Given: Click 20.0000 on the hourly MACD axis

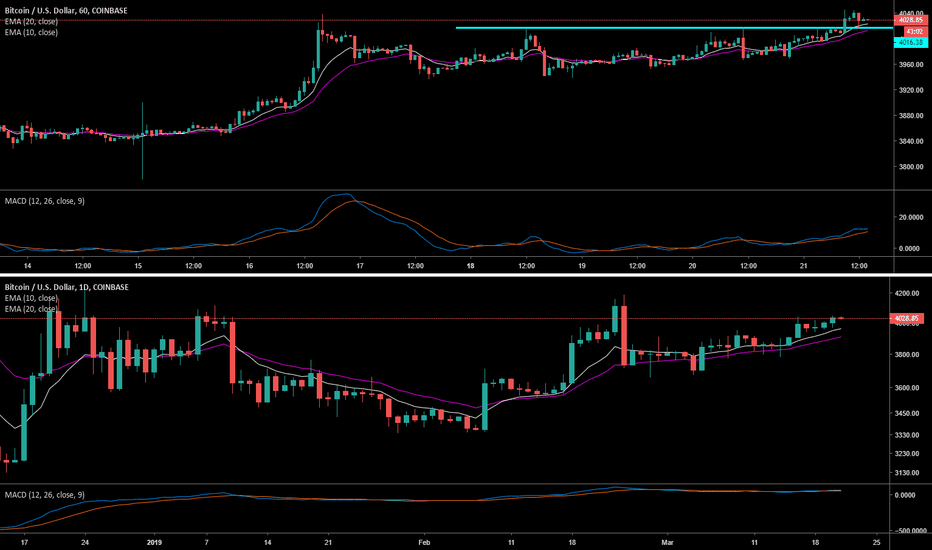Looking at the screenshot, I should point(911,218).
